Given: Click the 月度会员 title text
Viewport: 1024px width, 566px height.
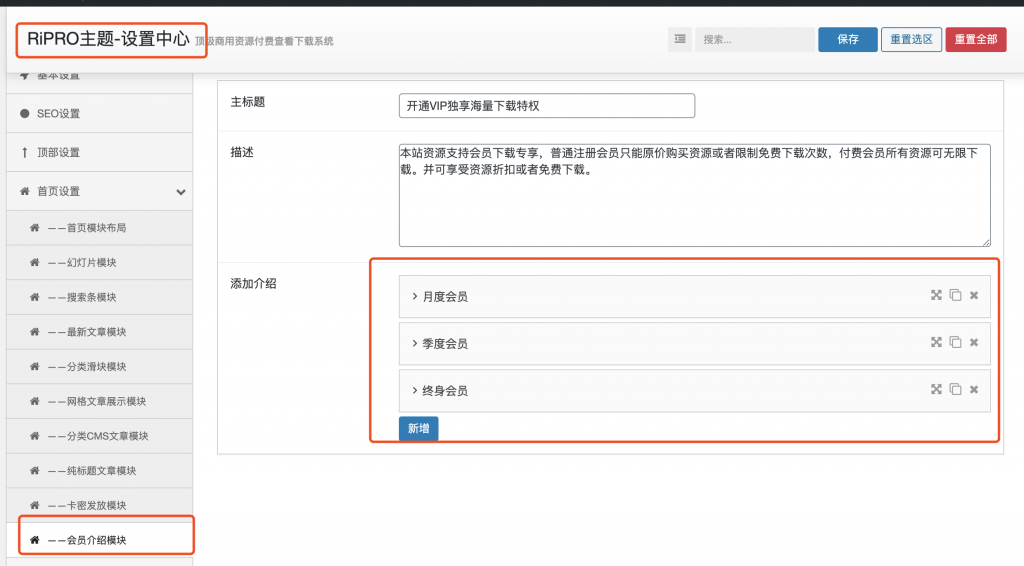Looking at the screenshot, I should (x=445, y=296).
